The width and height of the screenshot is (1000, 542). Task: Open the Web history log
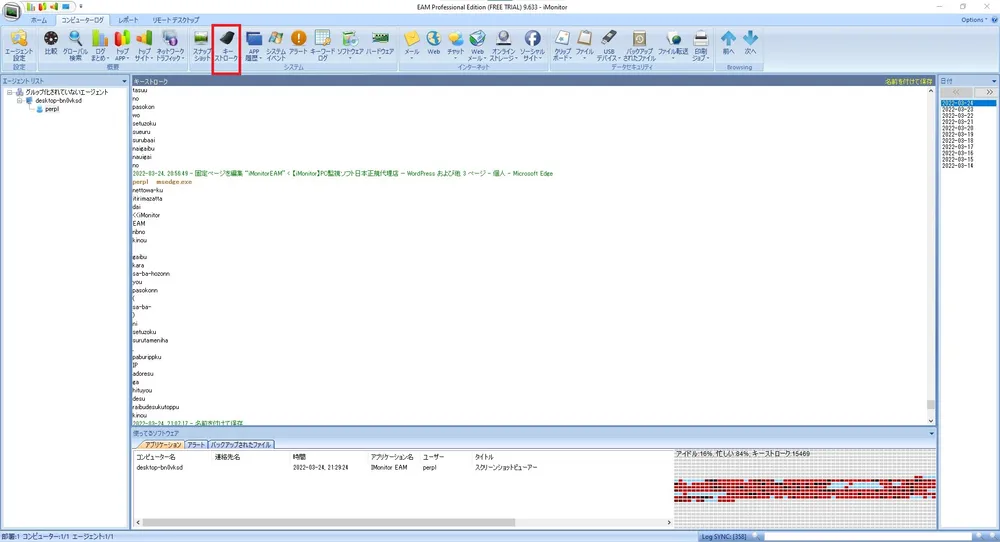tap(434, 43)
